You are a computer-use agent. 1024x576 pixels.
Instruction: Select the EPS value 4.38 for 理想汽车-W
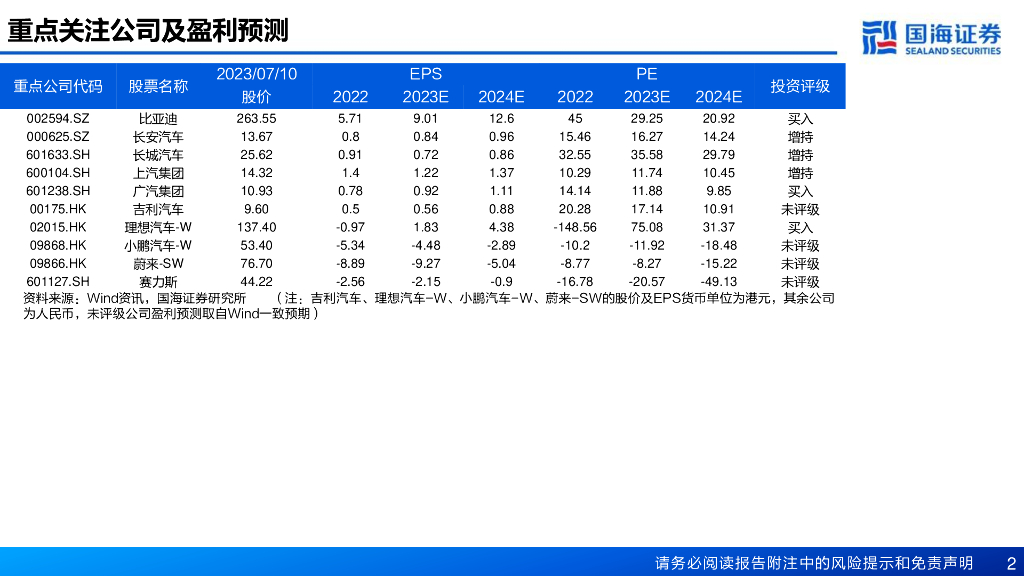point(502,228)
